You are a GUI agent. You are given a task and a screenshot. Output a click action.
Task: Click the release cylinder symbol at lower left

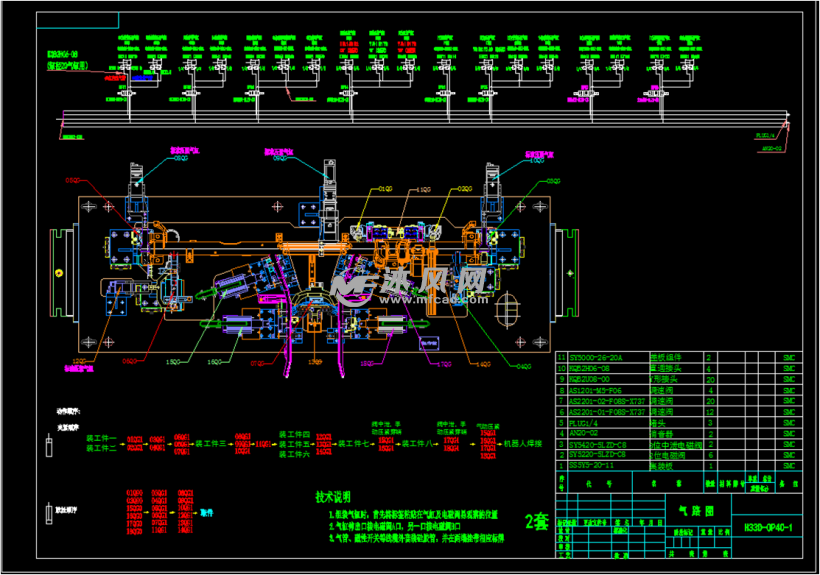48,514
